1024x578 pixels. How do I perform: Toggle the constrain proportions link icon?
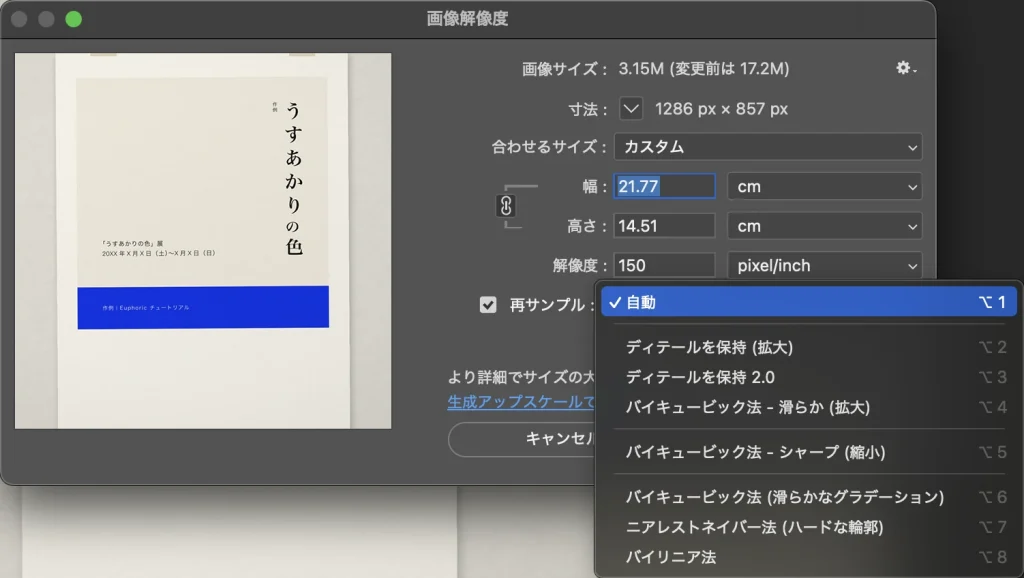pyautogui.click(x=505, y=206)
